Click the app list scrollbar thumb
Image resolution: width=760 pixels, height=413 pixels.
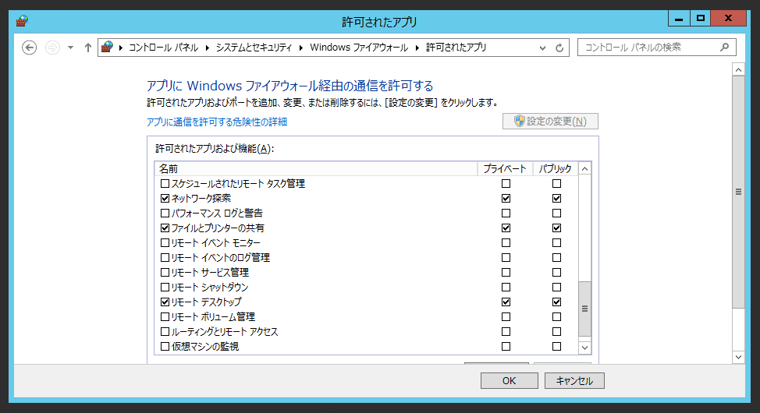pos(585,309)
